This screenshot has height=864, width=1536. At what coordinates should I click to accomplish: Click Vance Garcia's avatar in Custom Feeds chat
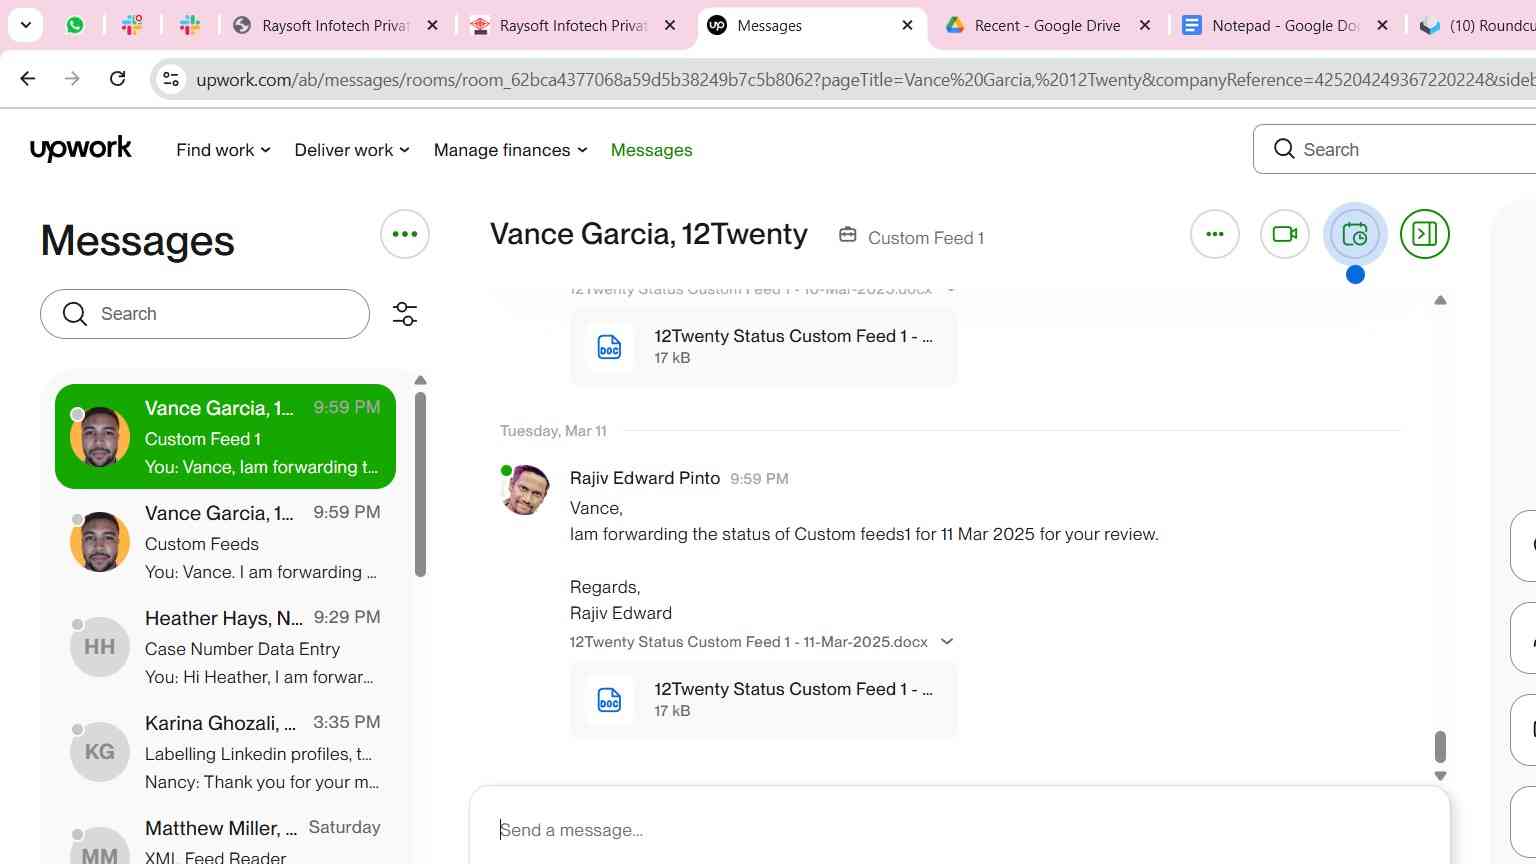point(100,542)
